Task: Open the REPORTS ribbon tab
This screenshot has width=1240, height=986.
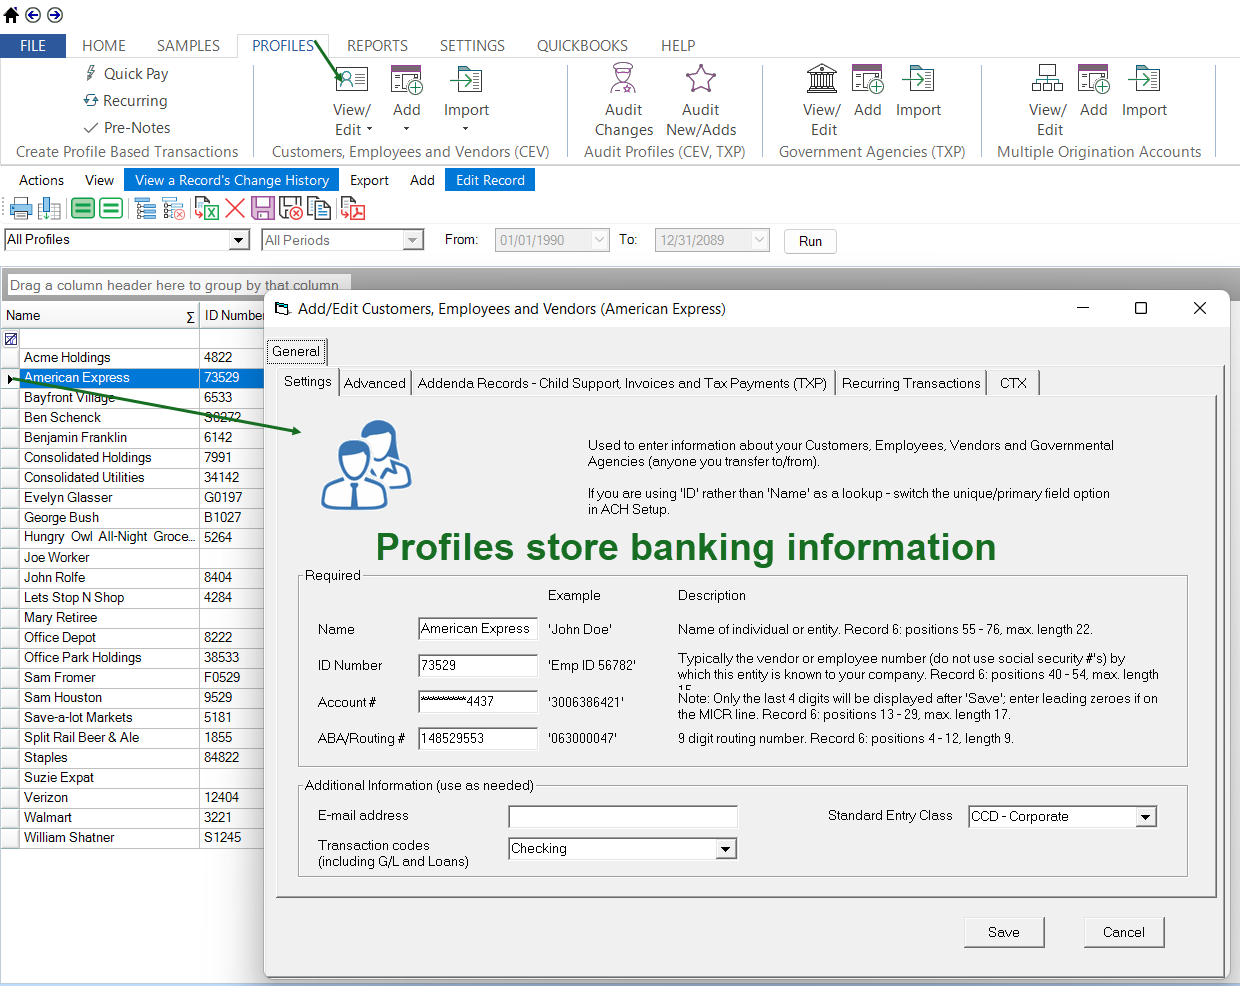Action: pos(377,46)
